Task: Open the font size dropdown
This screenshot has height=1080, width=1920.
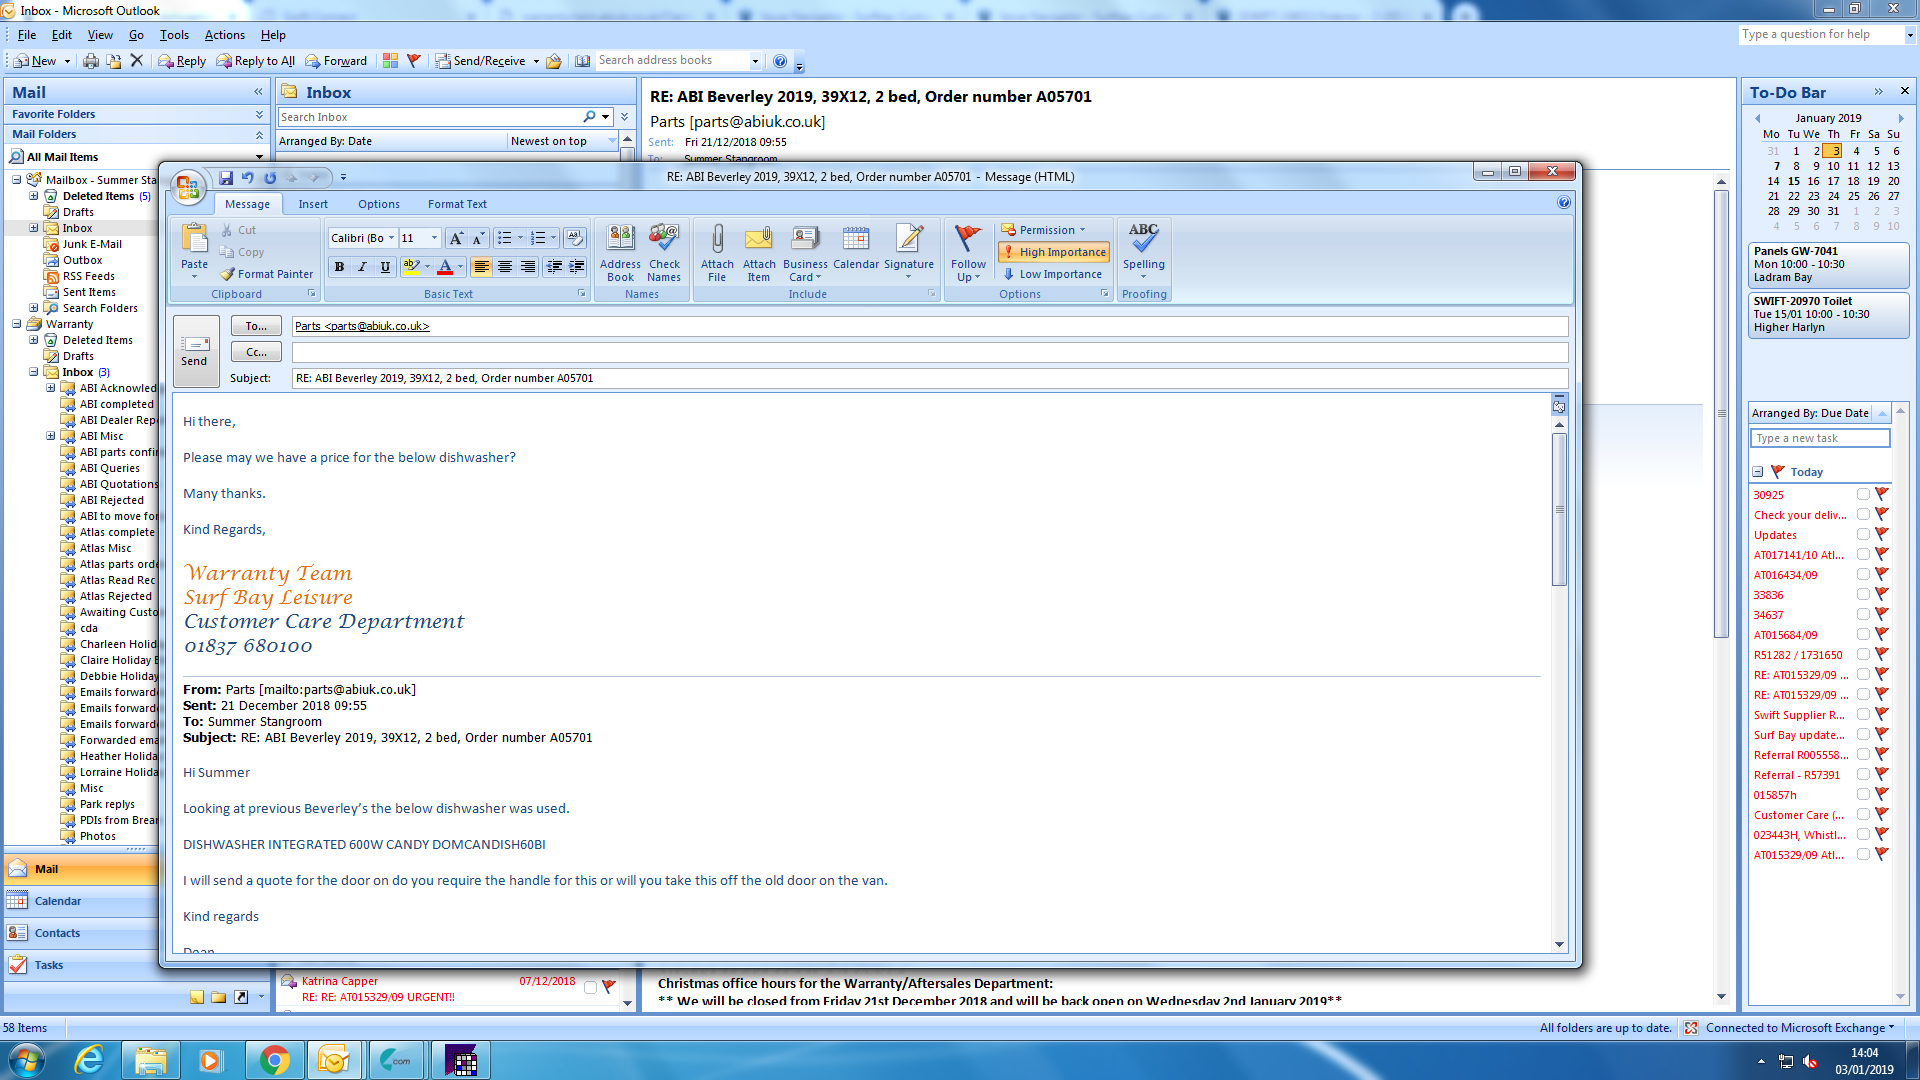Action: point(434,238)
